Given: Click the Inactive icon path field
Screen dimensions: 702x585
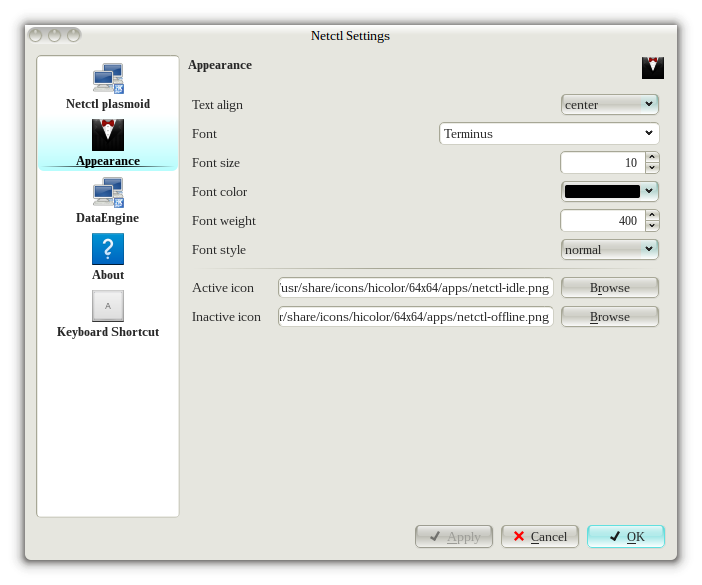Looking at the screenshot, I should 415,317.
